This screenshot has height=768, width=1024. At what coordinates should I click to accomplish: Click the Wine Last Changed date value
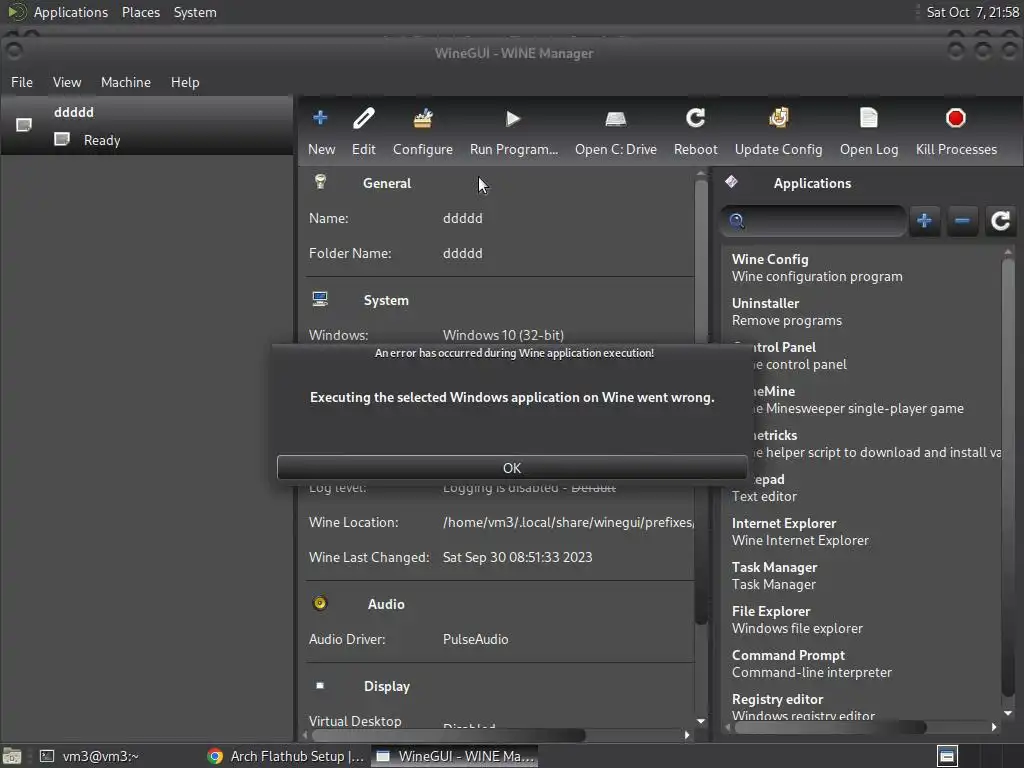pyautogui.click(x=517, y=557)
